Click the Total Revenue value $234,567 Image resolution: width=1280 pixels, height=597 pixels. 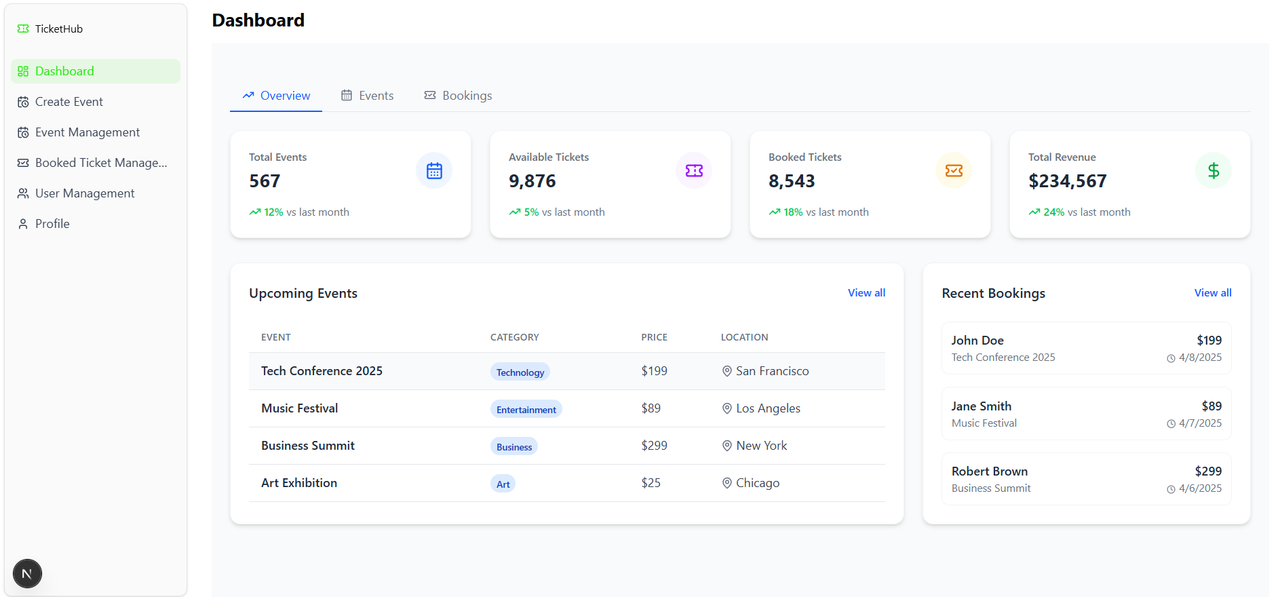[x=1068, y=181]
